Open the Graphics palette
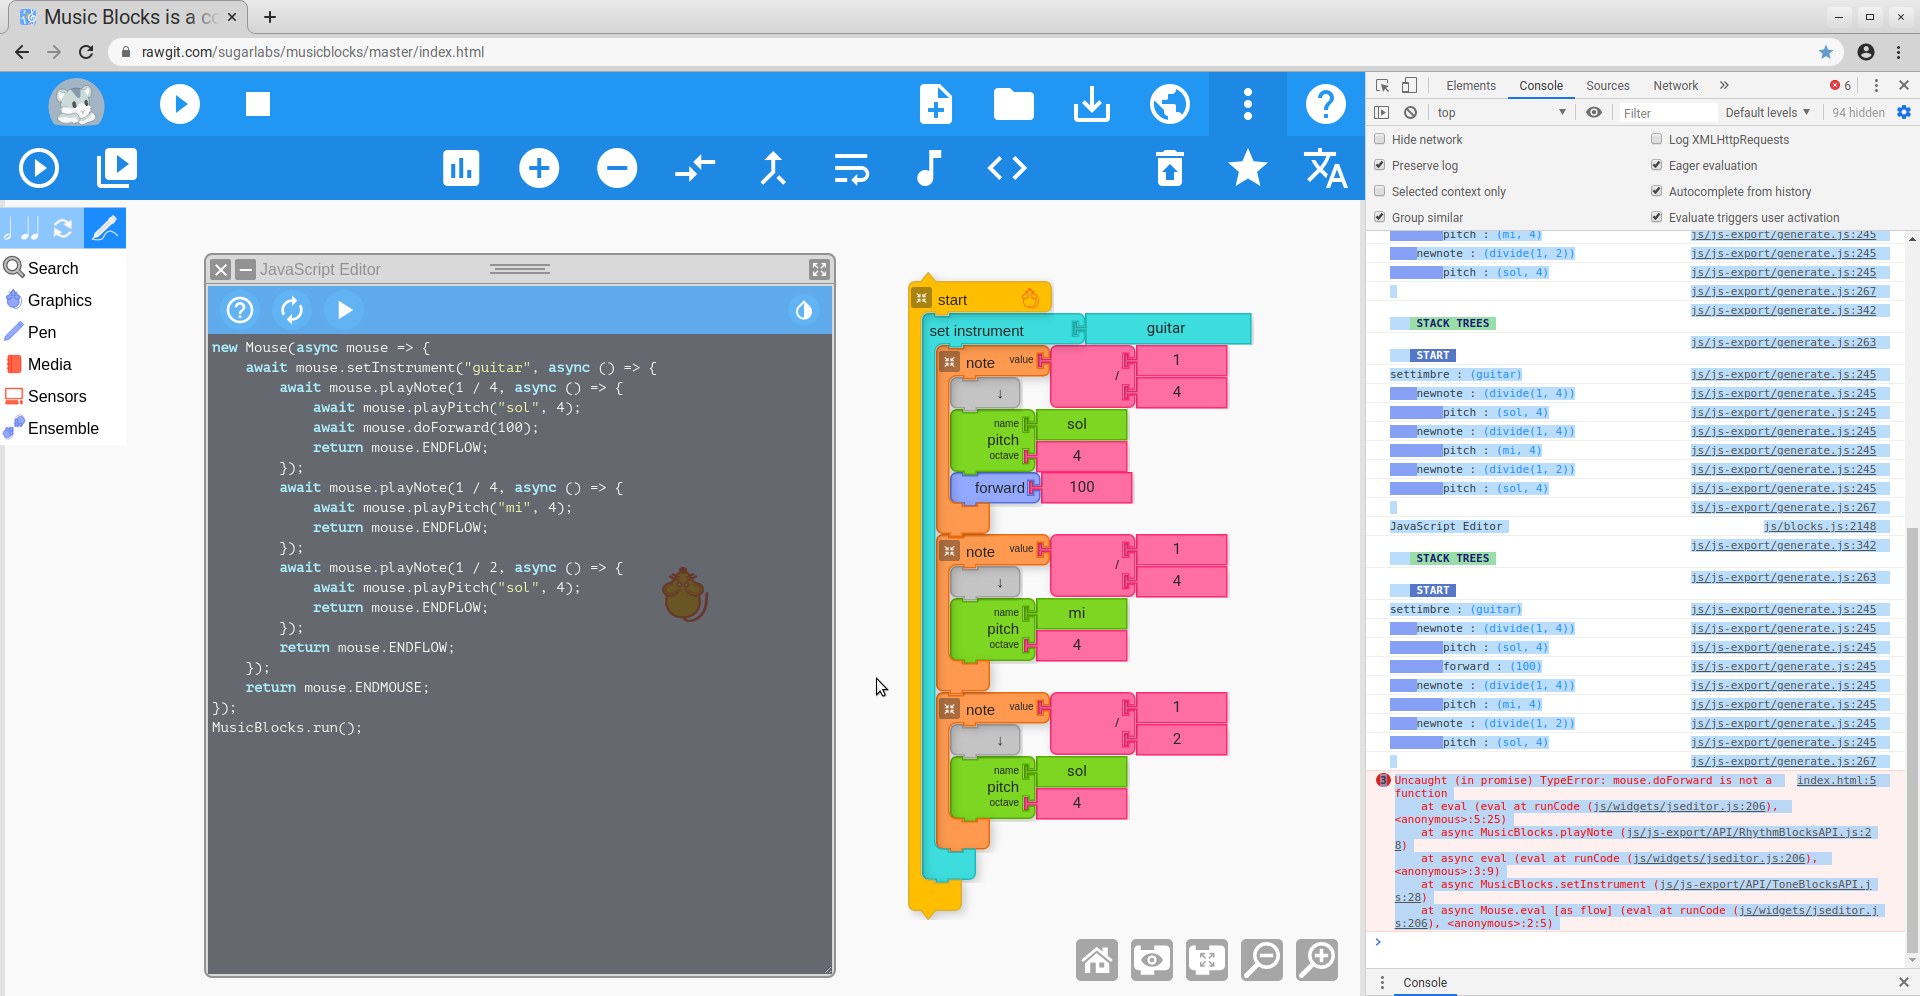The height and width of the screenshot is (996, 1920). click(x=60, y=299)
